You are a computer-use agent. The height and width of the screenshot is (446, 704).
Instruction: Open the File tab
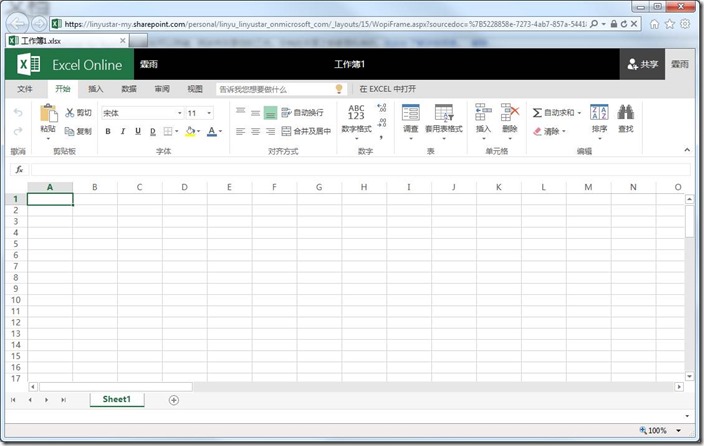[x=25, y=89]
